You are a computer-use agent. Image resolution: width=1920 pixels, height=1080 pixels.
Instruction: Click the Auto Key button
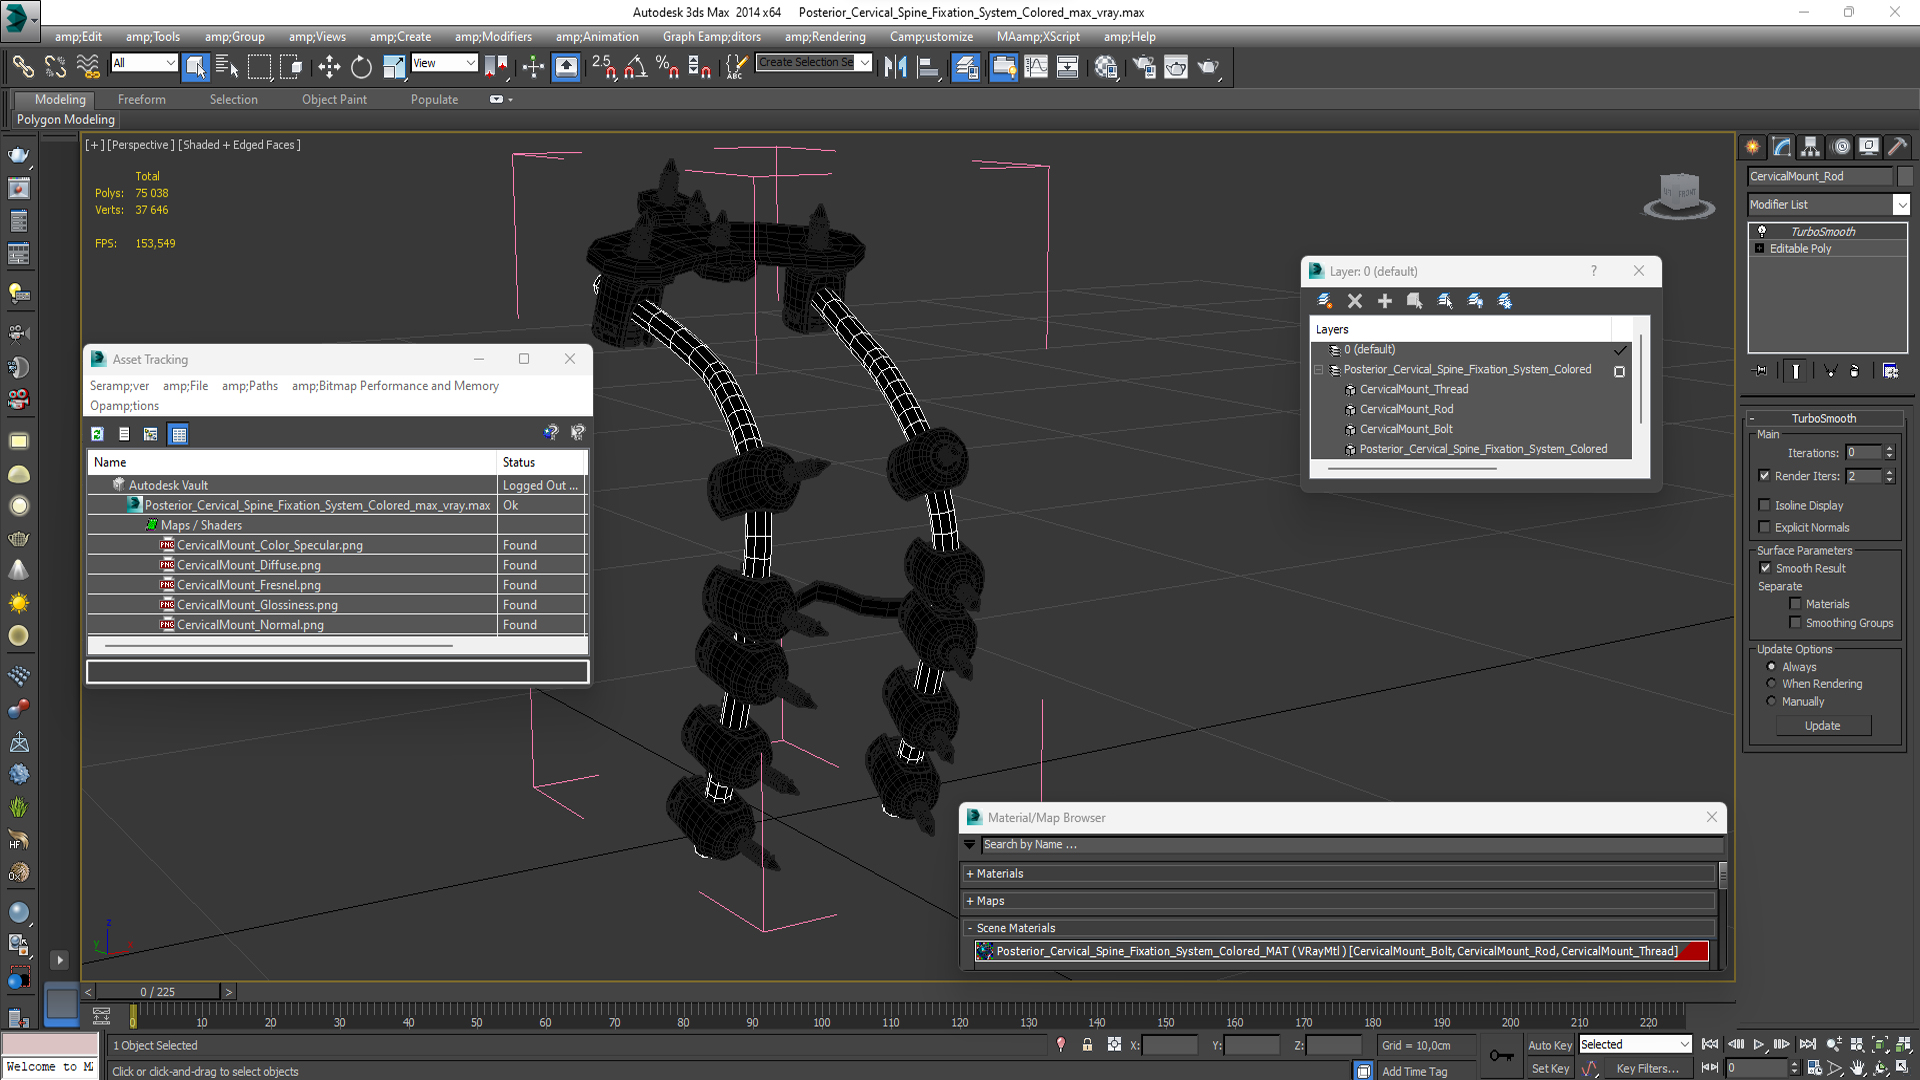(x=1550, y=1045)
